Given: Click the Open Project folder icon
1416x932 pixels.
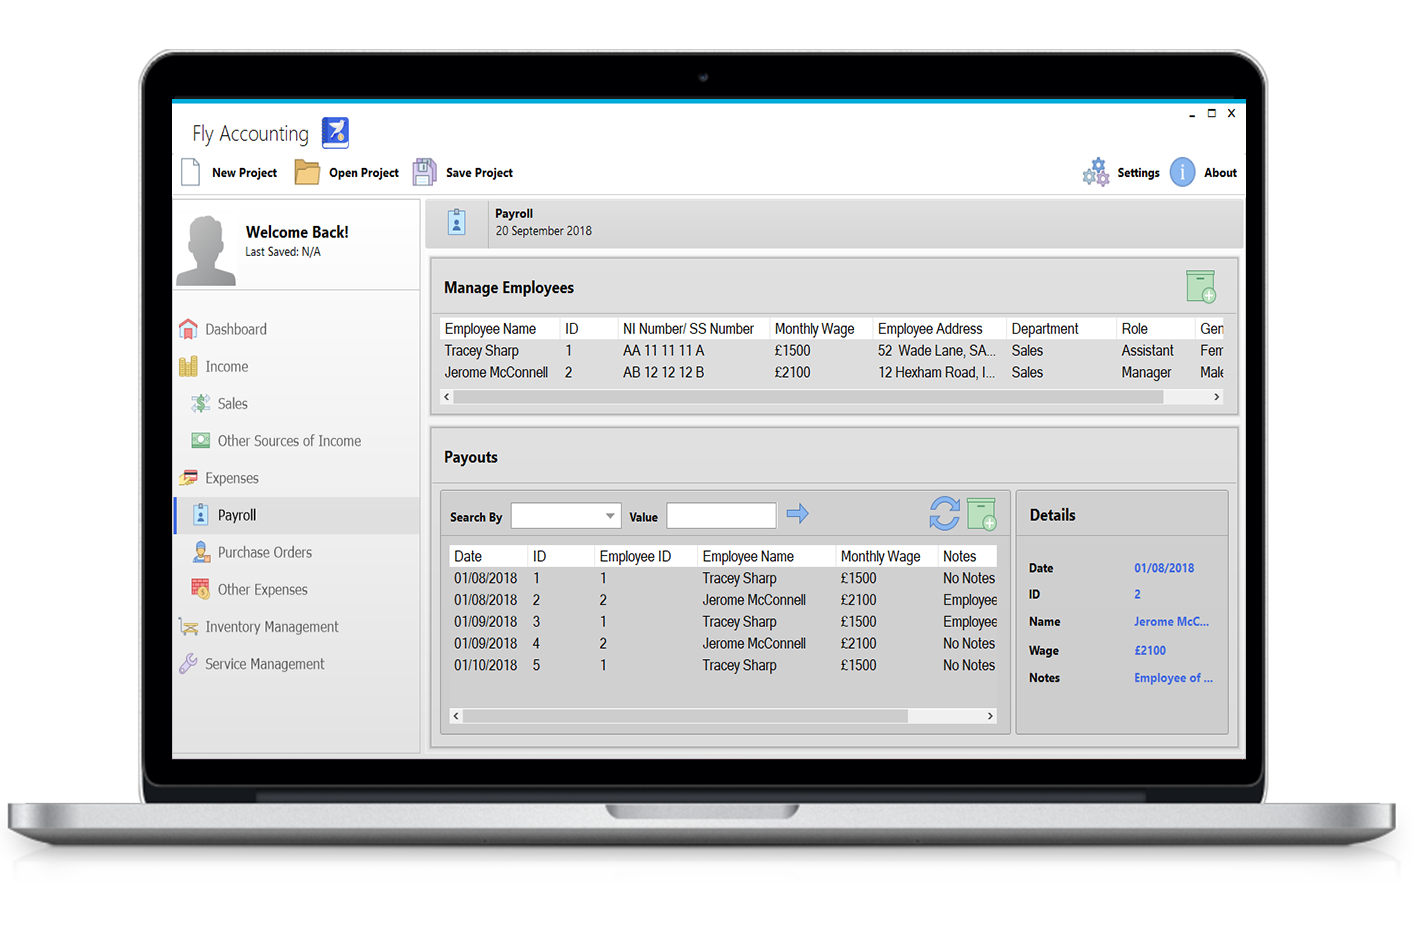Looking at the screenshot, I should click(307, 172).
